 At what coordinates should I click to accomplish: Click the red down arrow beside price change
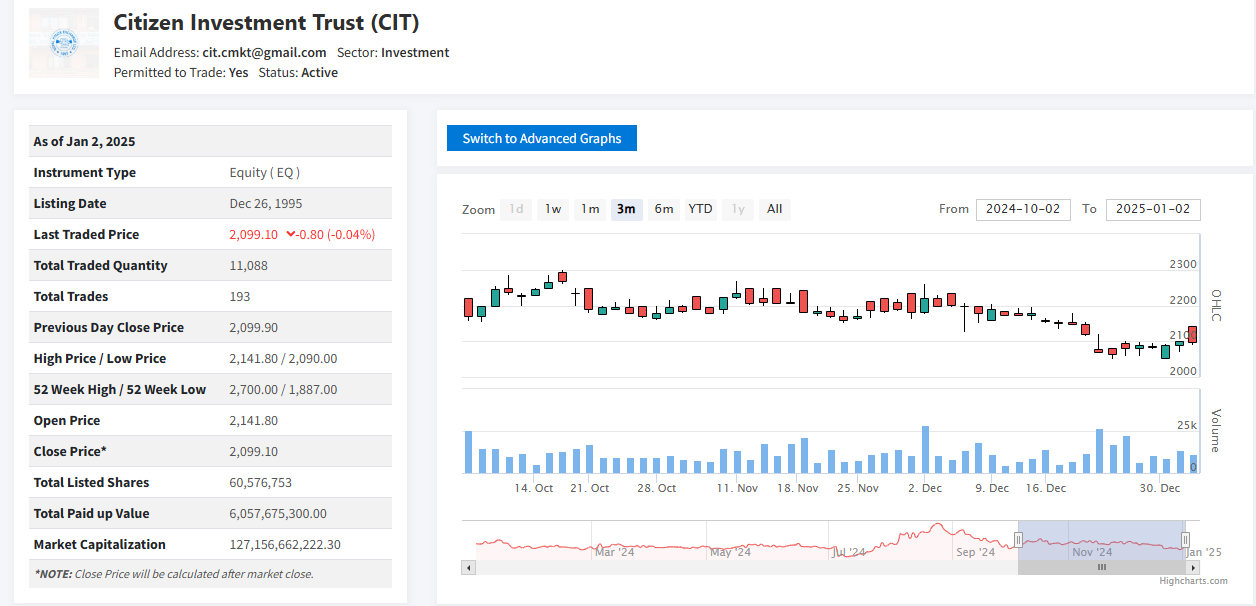click(x=291, y=234)
